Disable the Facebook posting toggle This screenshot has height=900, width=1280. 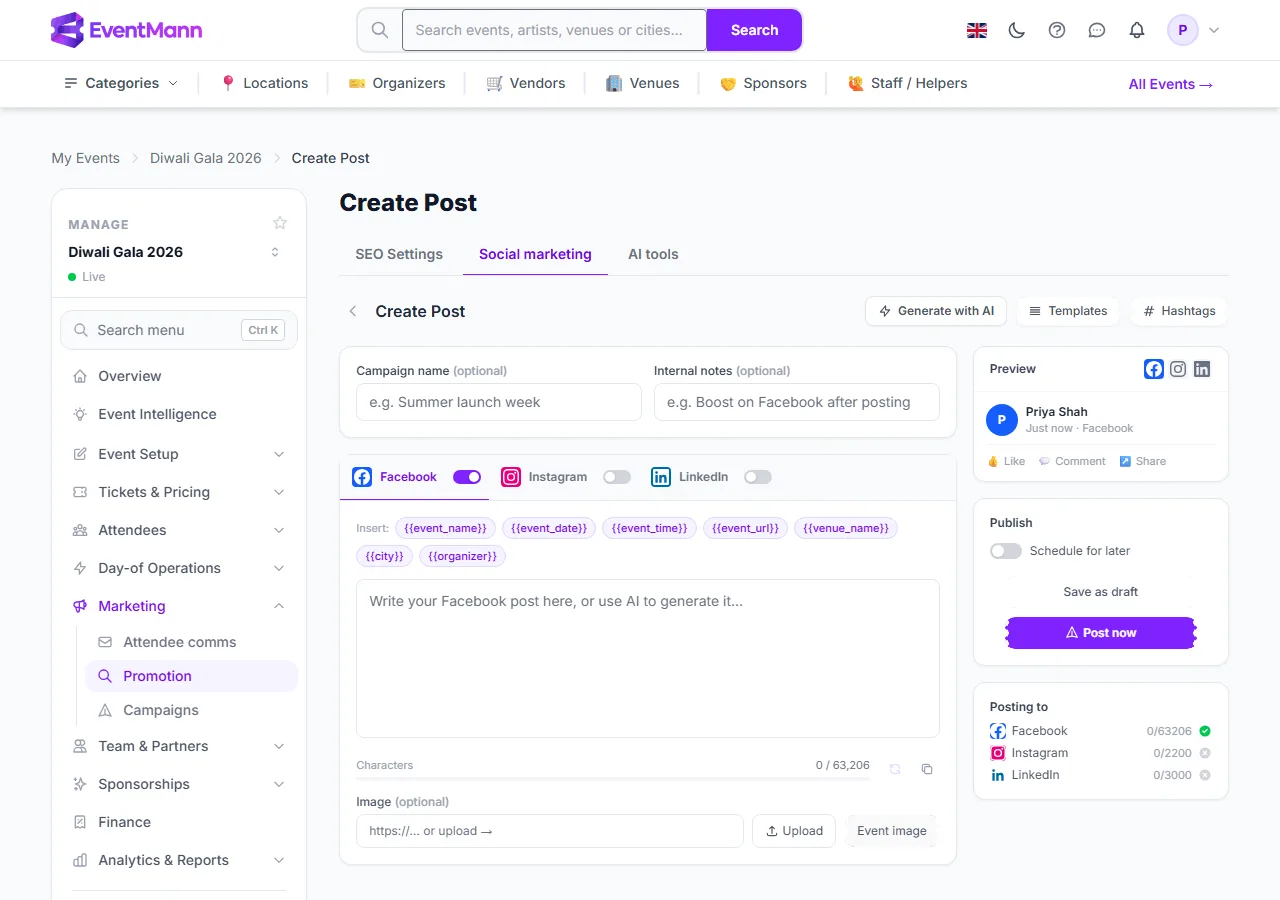click(467, 477)
